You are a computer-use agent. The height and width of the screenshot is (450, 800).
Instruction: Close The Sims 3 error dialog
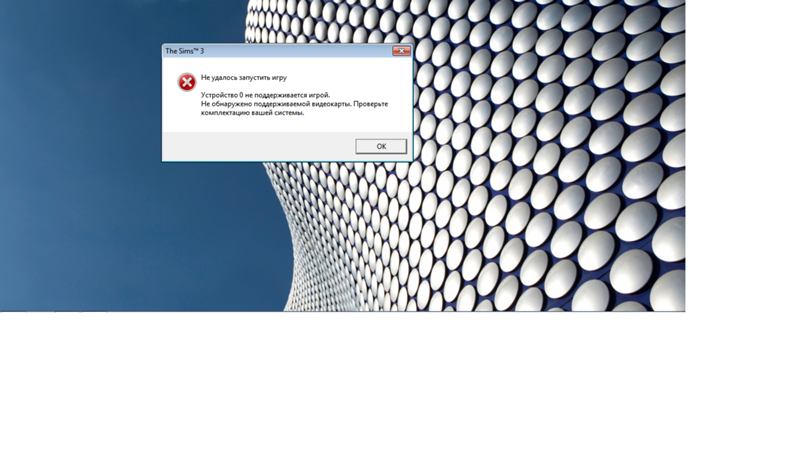pos(401,51)
